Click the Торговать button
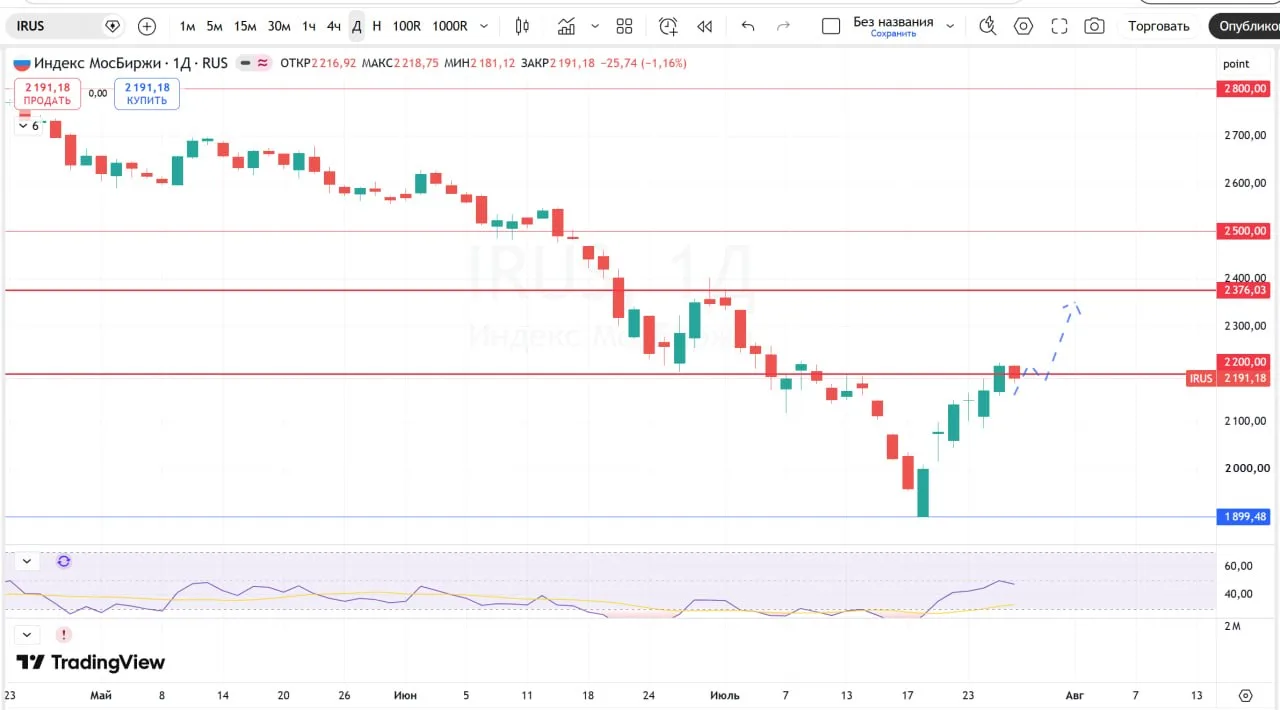This screenshot has height=710, width=1280. point(1159,26)
